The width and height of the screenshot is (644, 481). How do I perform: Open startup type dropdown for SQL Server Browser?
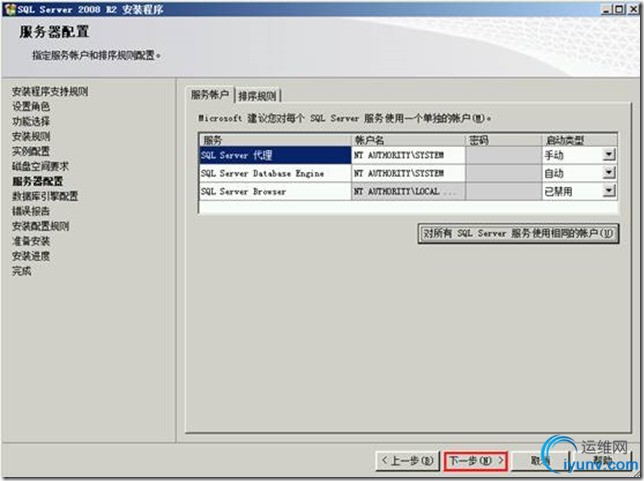(610, 191)
